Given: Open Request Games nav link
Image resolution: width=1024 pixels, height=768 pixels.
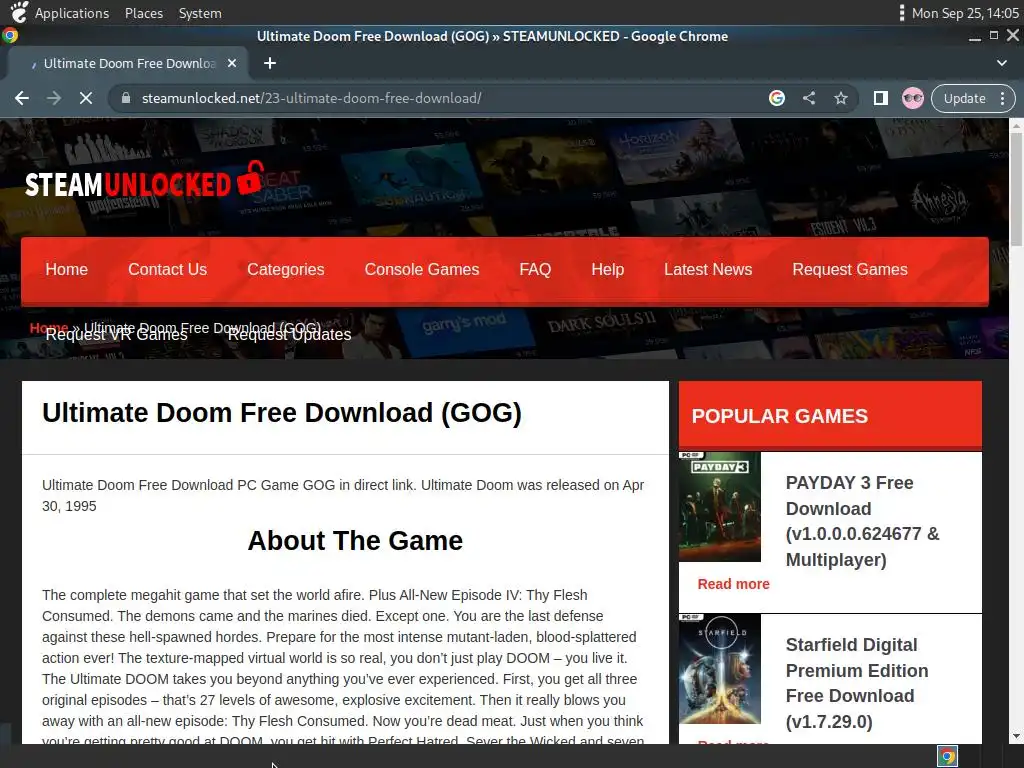Looking at the screenshot, I should pos(850,269).
